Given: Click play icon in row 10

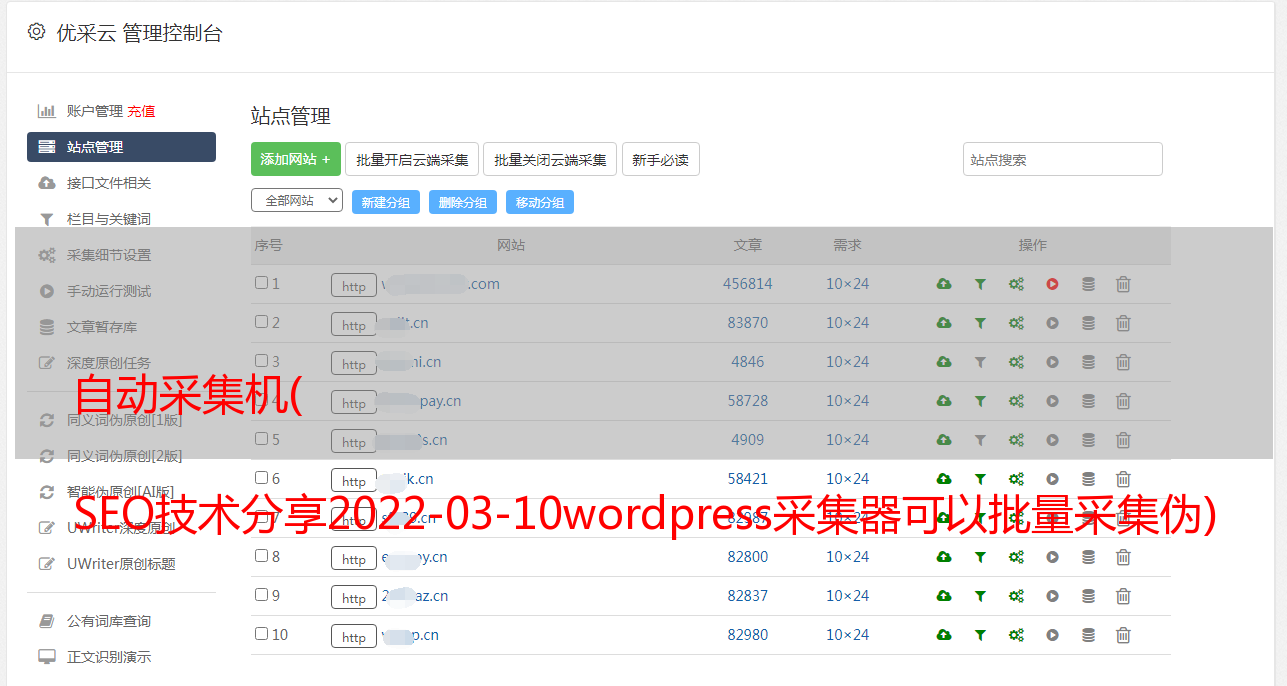Looking at the screenshot, I should click(x=1052, y=635).
